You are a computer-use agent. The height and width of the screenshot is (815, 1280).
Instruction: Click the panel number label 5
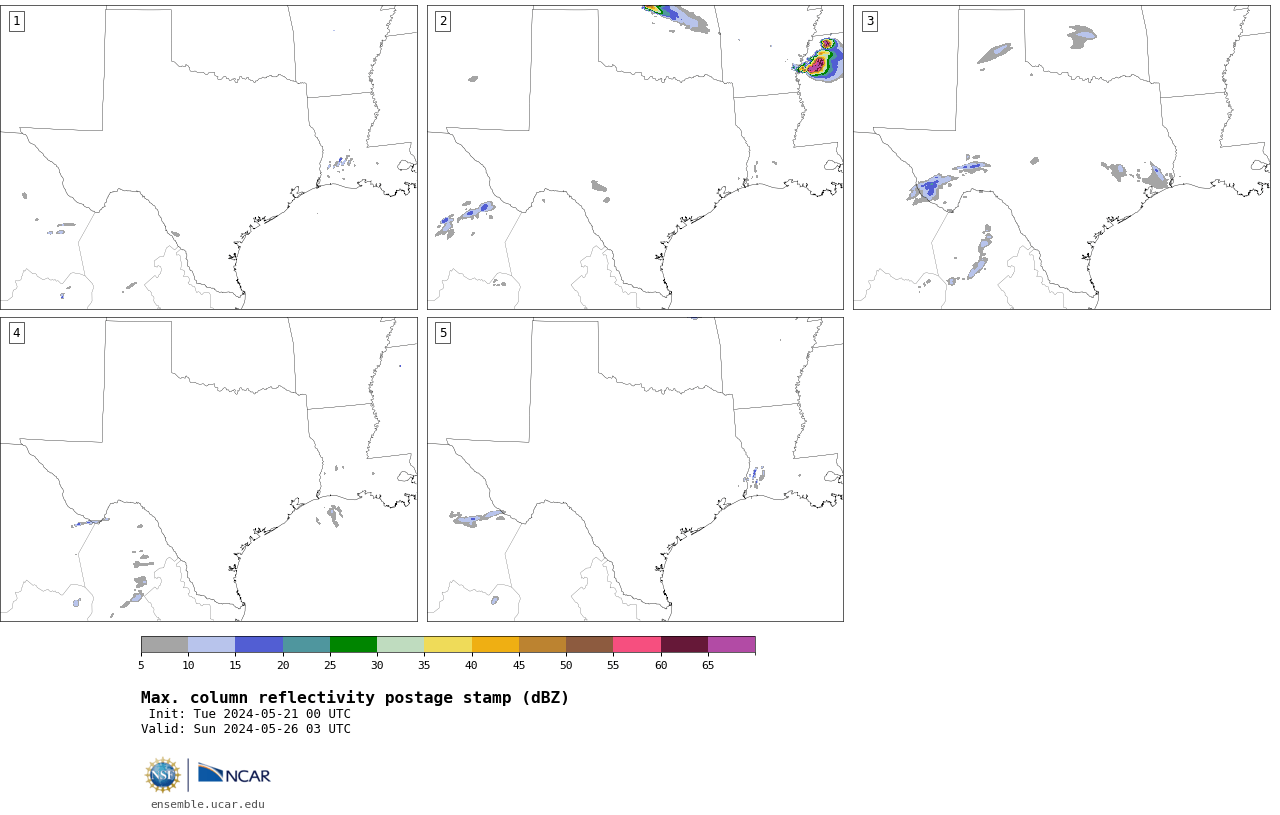click(443, 333)
